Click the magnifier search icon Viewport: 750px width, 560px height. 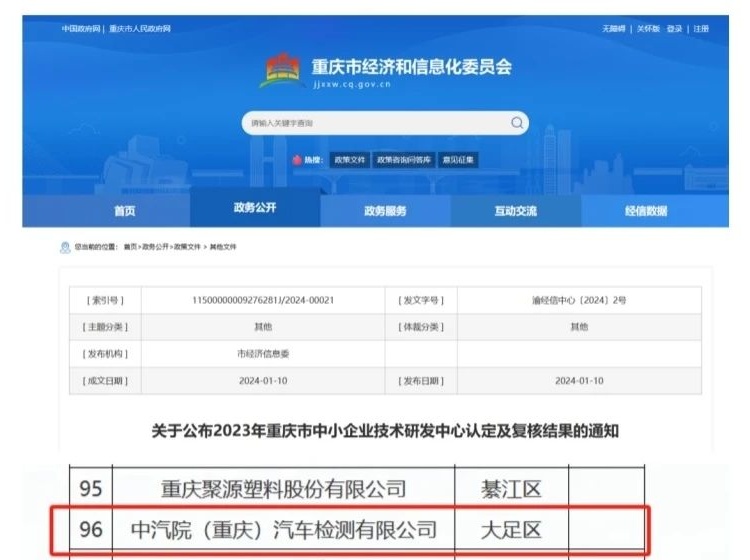[517, 123]
